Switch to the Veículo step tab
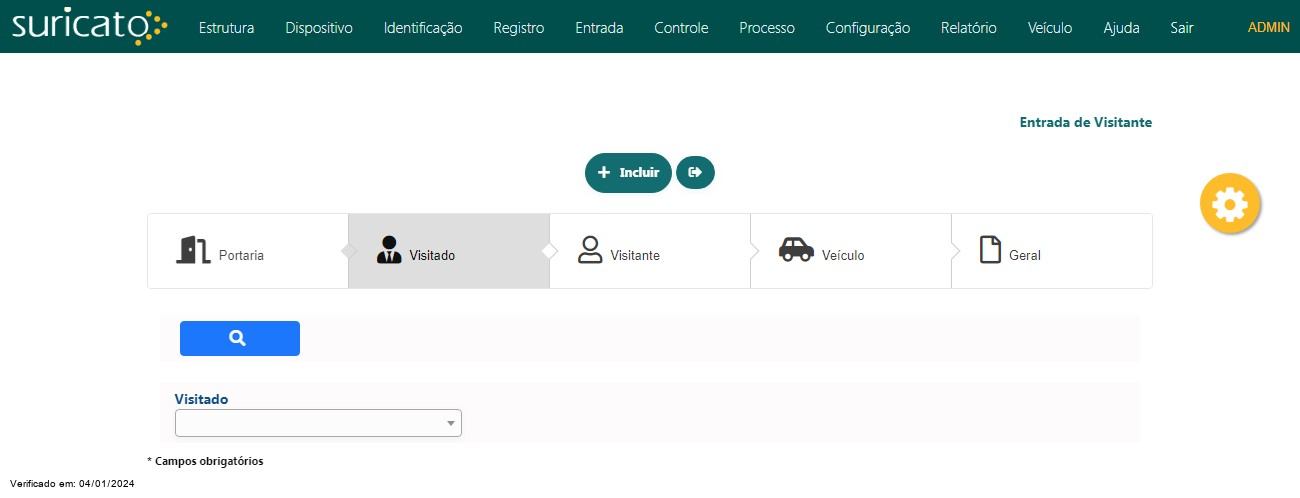The height and width of the screenshot is (498, 1300). 851,251
